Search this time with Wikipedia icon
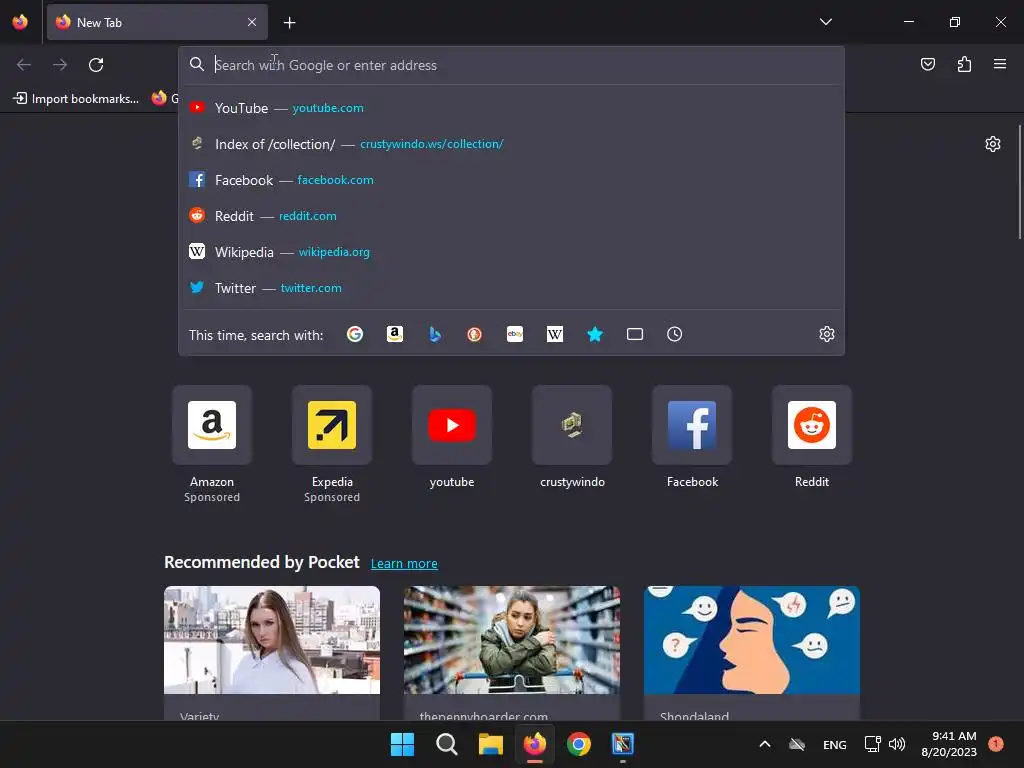Screen dimensions: 1024x768 [x=554, y=334]
